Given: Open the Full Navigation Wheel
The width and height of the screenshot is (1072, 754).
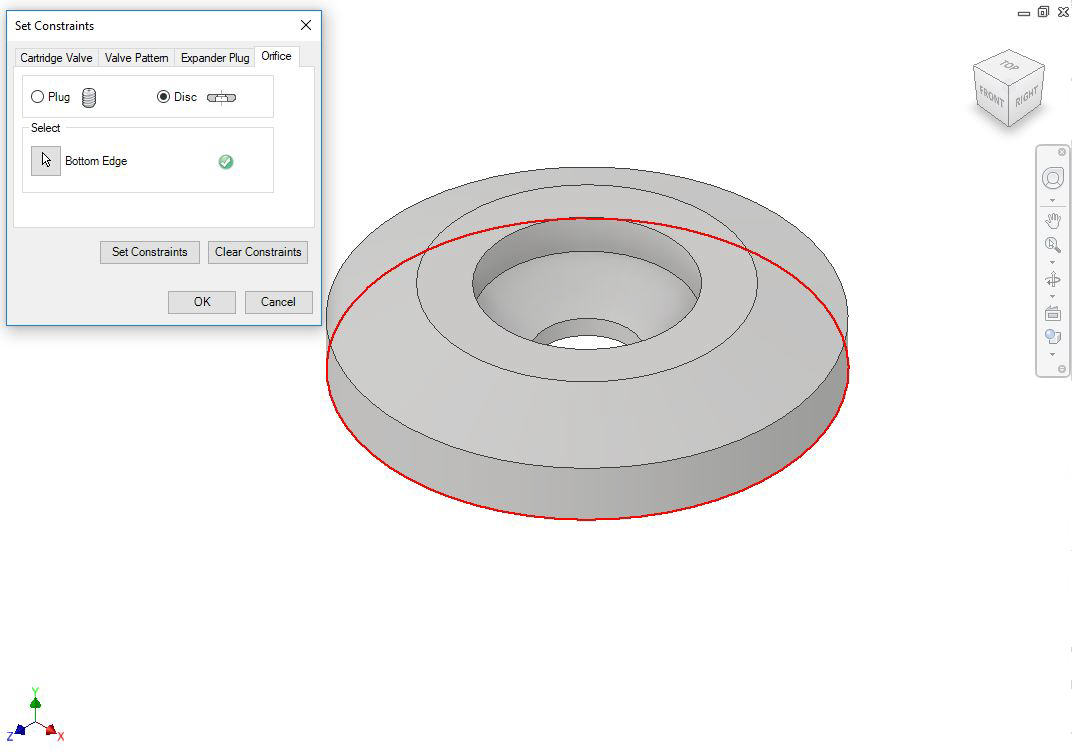Looking at the screenshot, I should (1052, 178).
